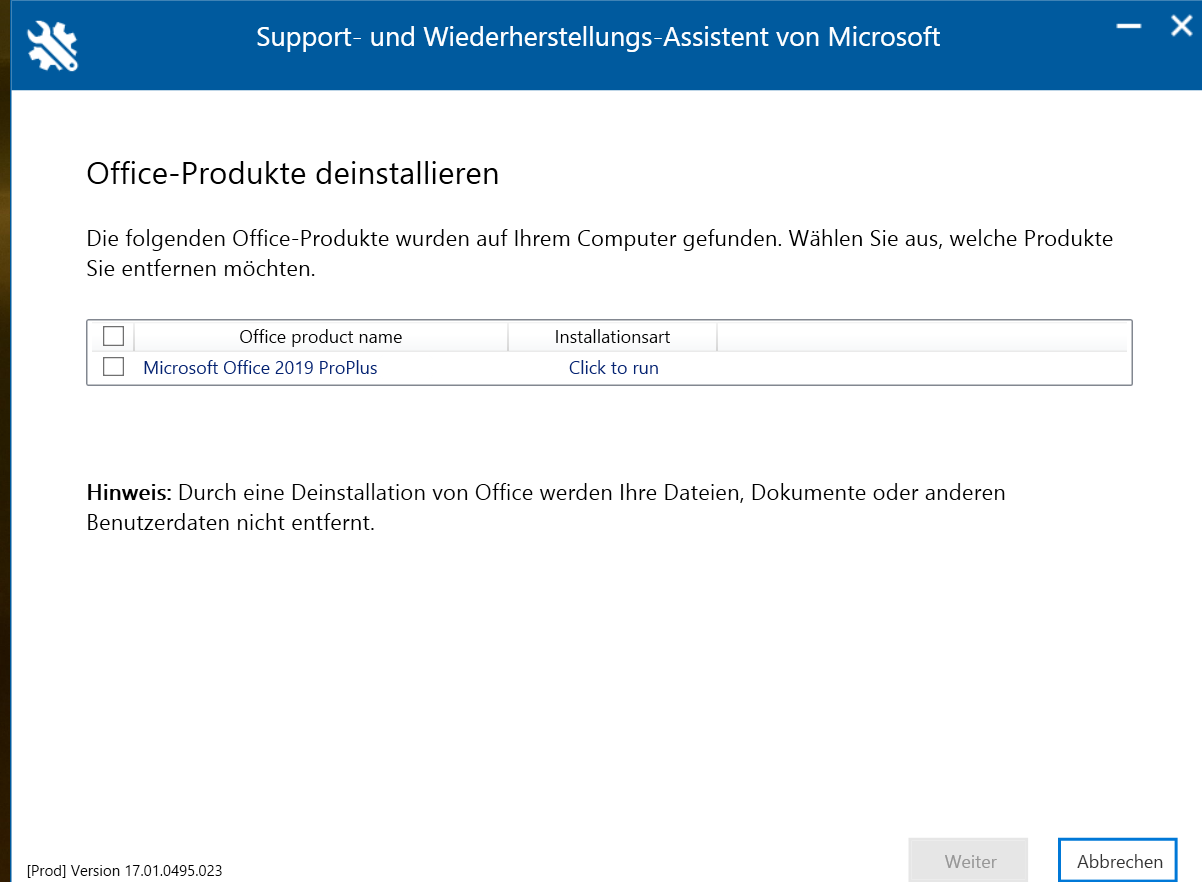
Task: Close the Support-Assistent window
Action: pos(1181,26)
